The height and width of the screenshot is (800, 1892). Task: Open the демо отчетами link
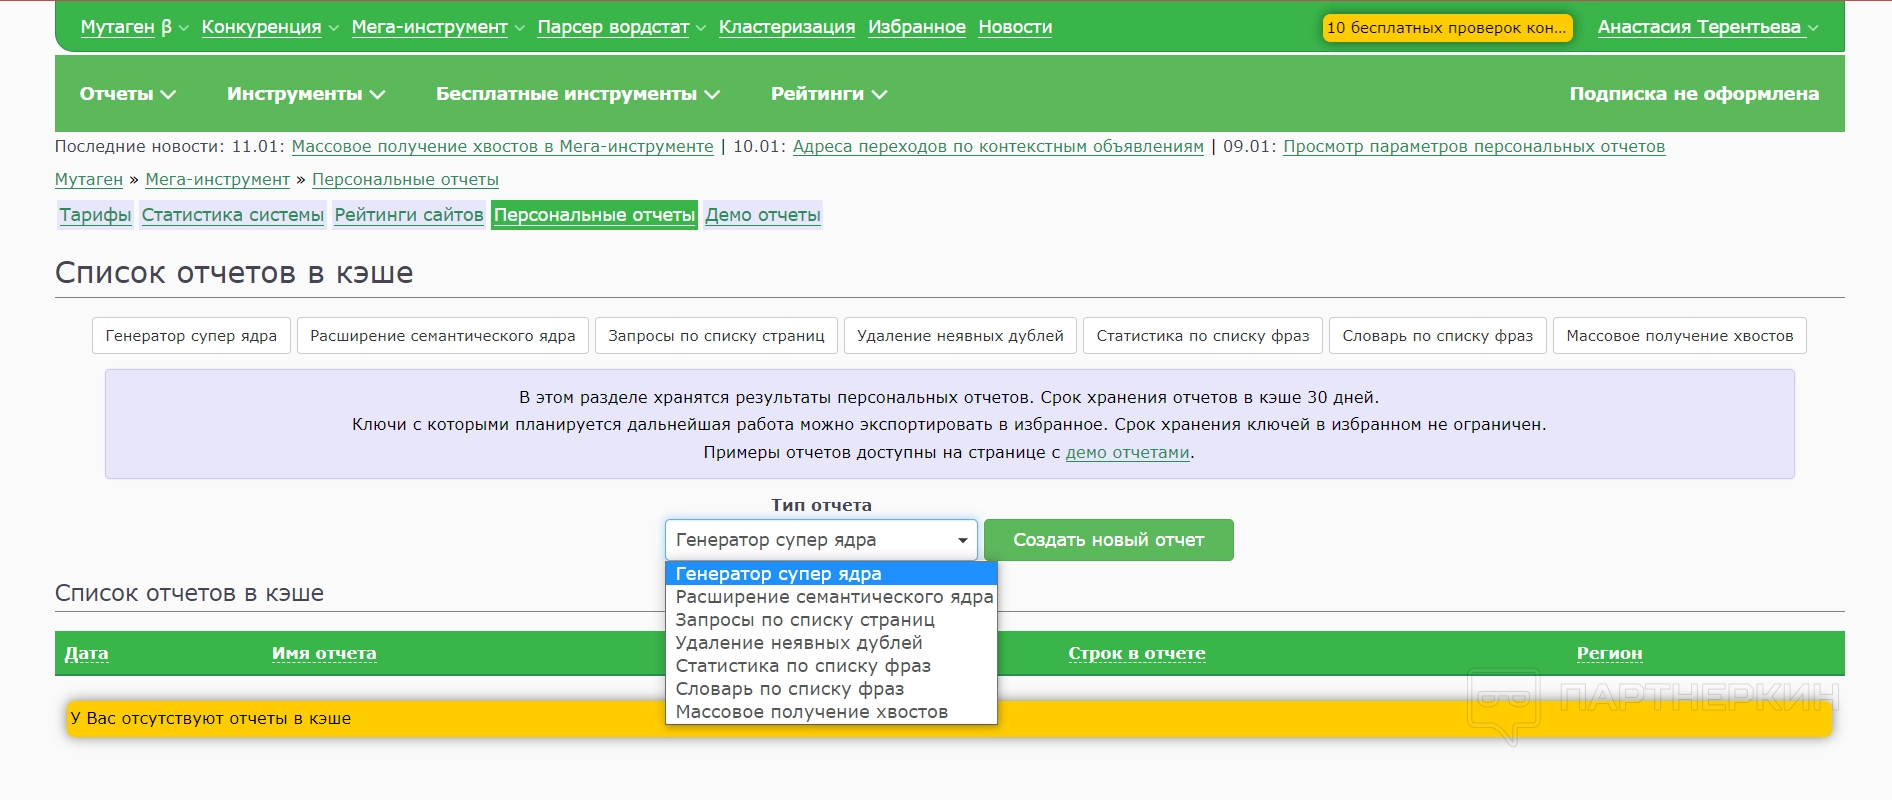pyautogui.click(x=1127, y=452)
